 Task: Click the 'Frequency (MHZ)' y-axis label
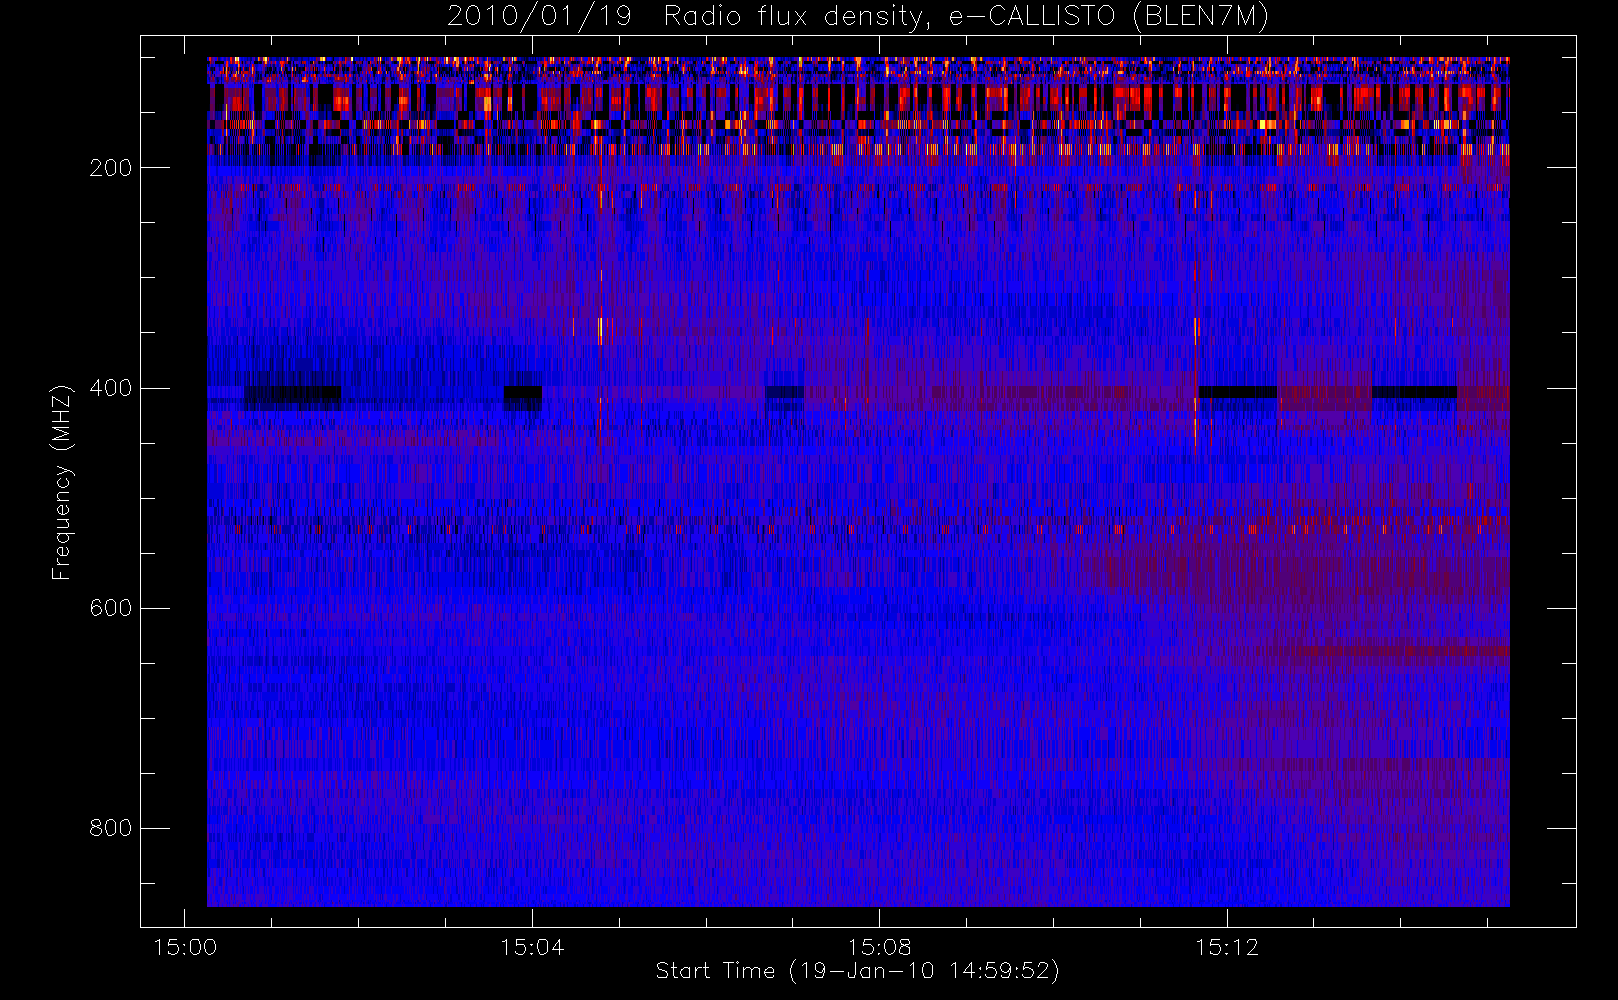(x=62, y=482)
